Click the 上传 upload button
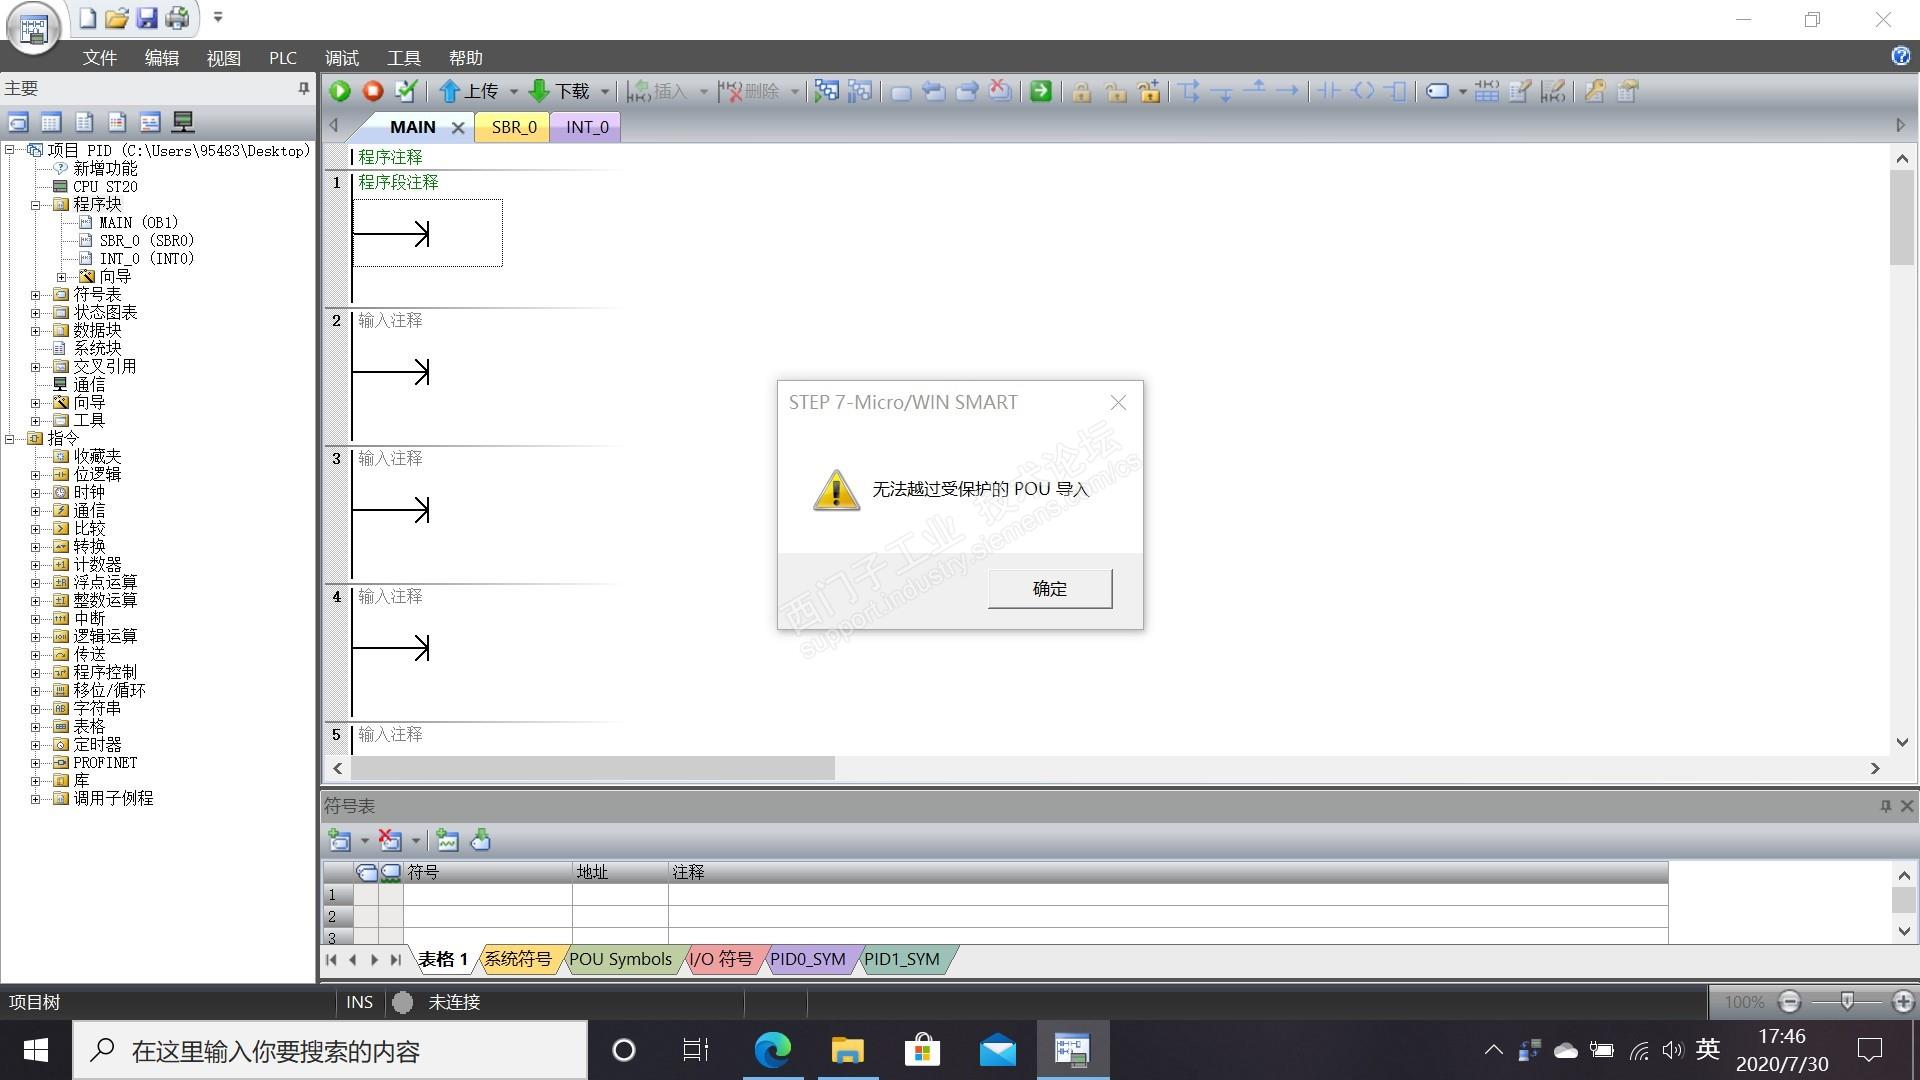1920x1080 pixels. point(469,91)
